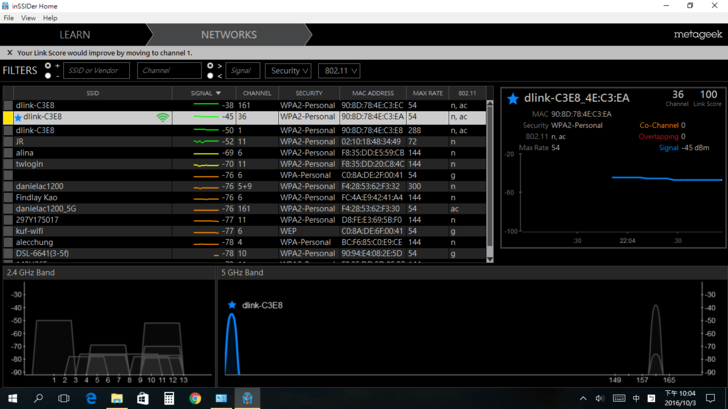Open the Security filter dropdown
This screenshot has width=728, height=409.
click(288, 71)
